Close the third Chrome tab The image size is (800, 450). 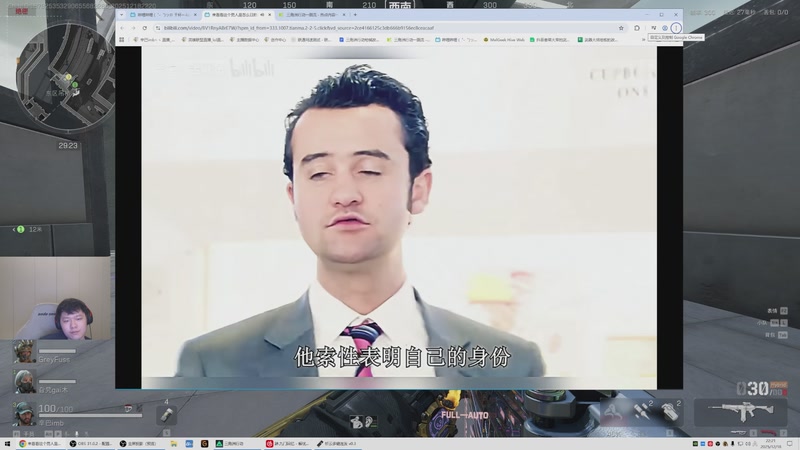pyautogui.click(x=344, y=15)
